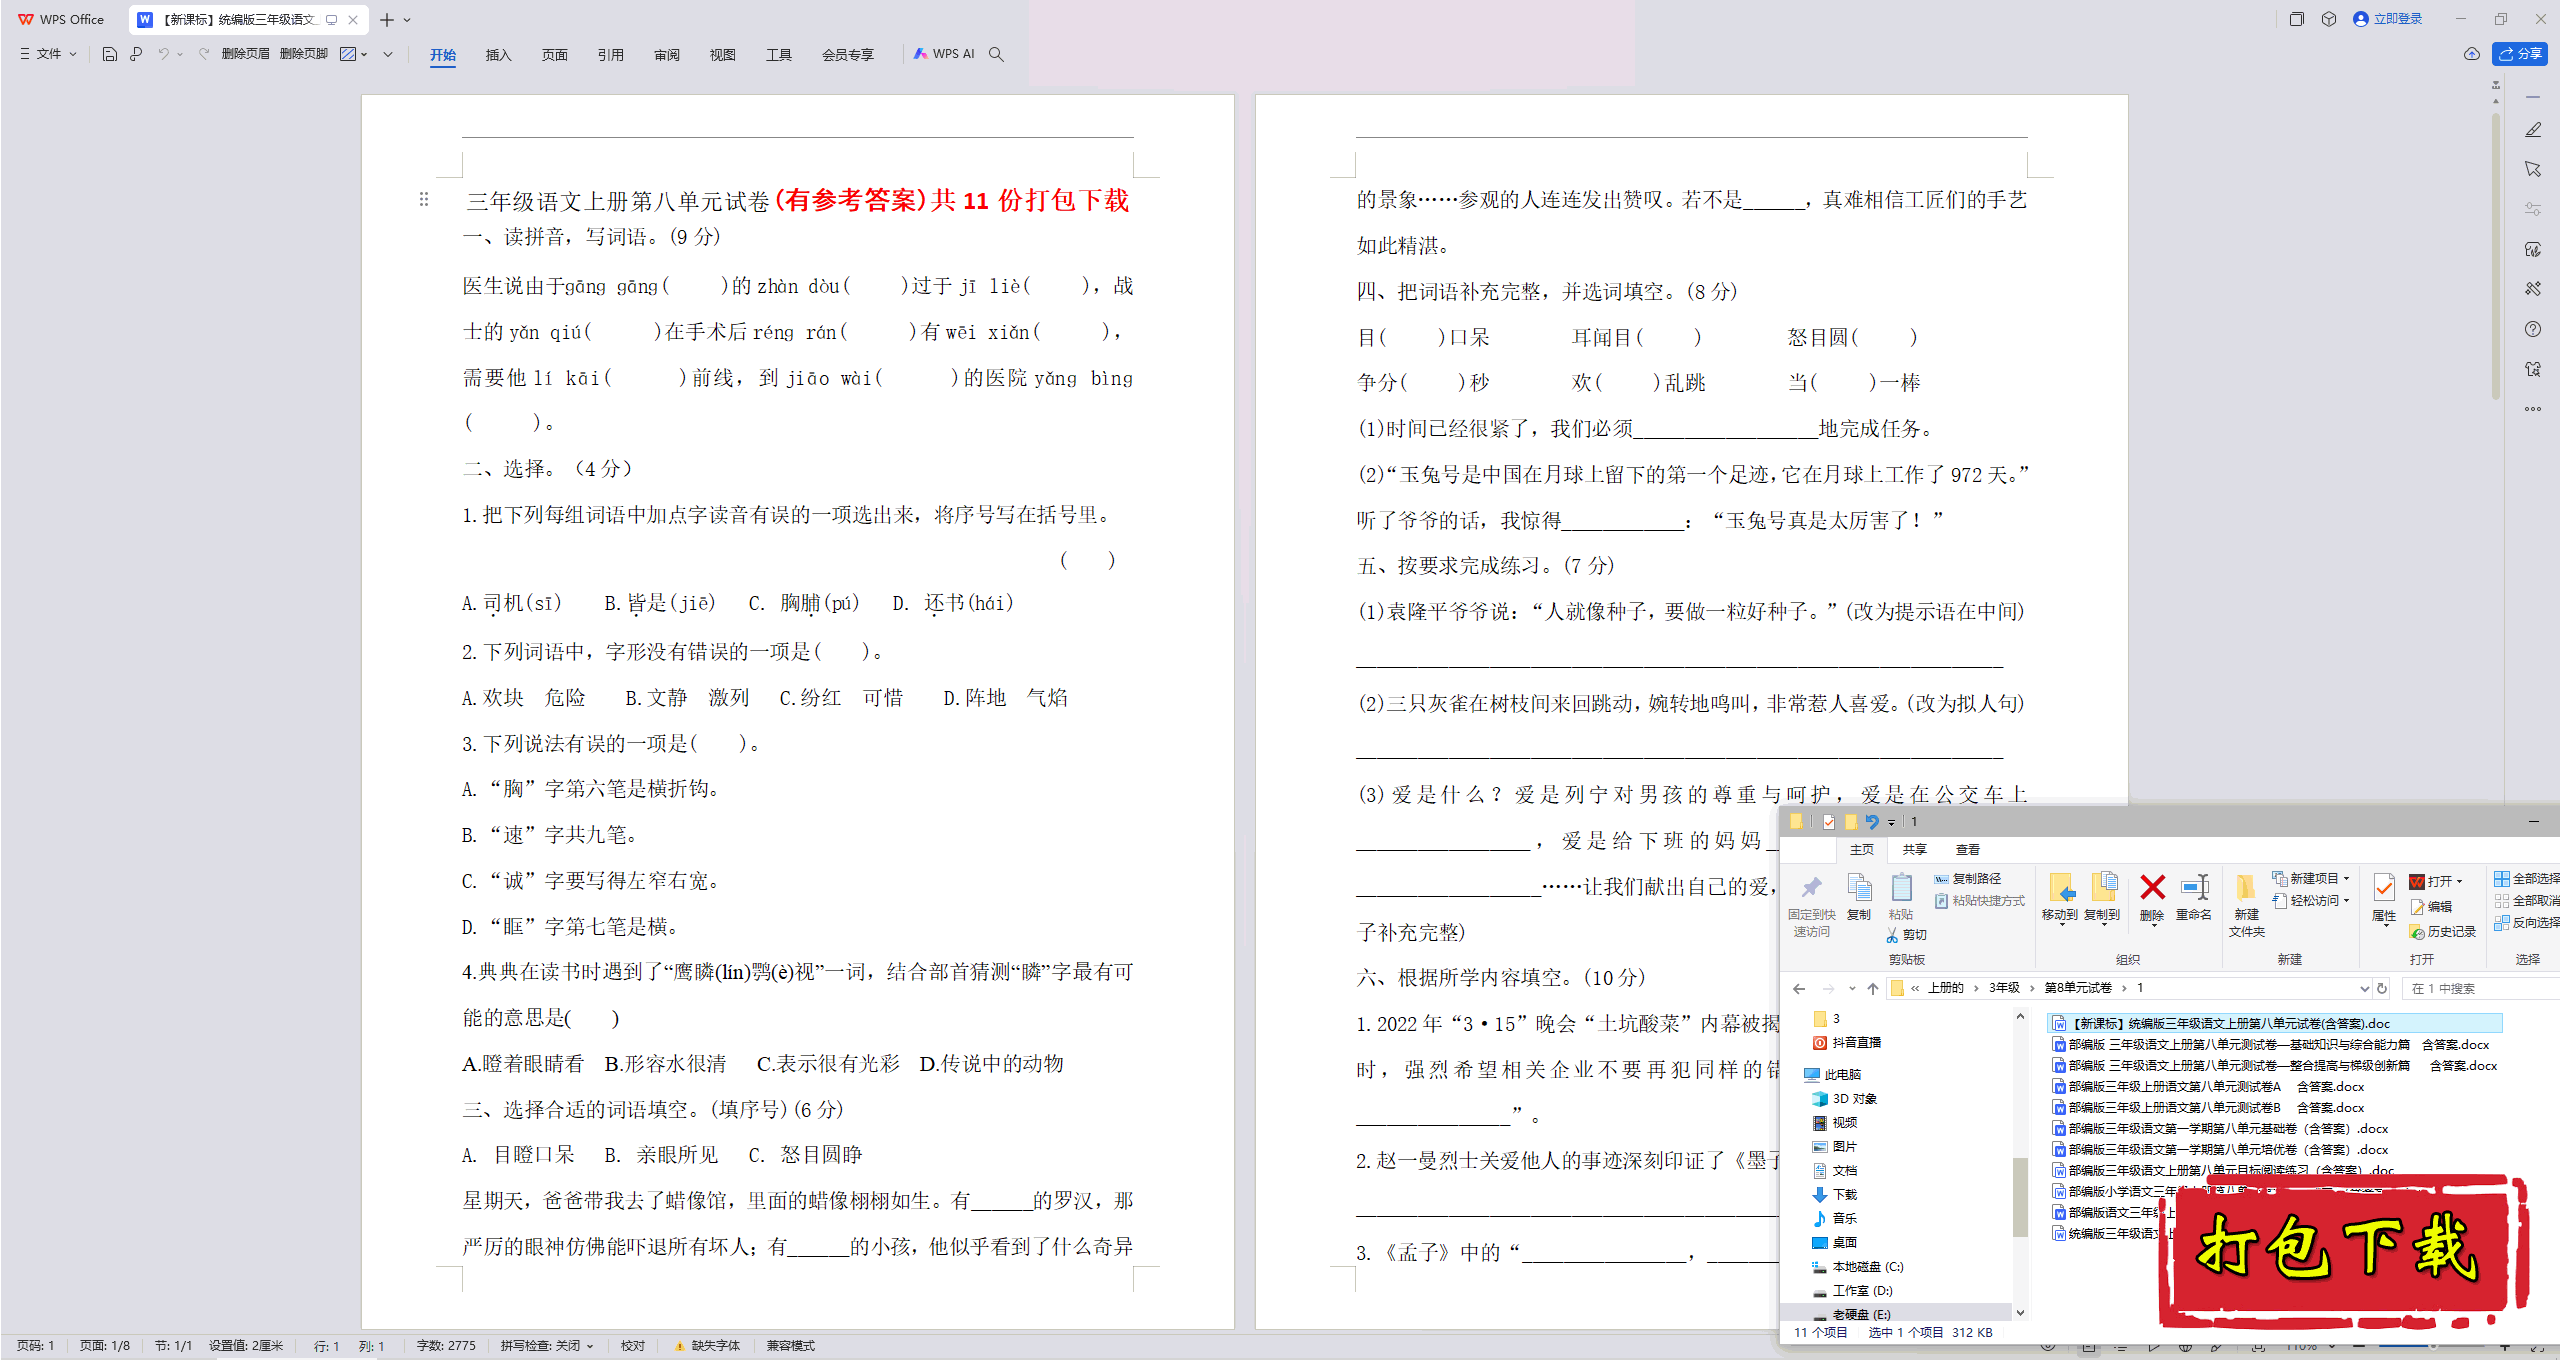Click the print preview icon in toolbar

(x=136, y=54)
